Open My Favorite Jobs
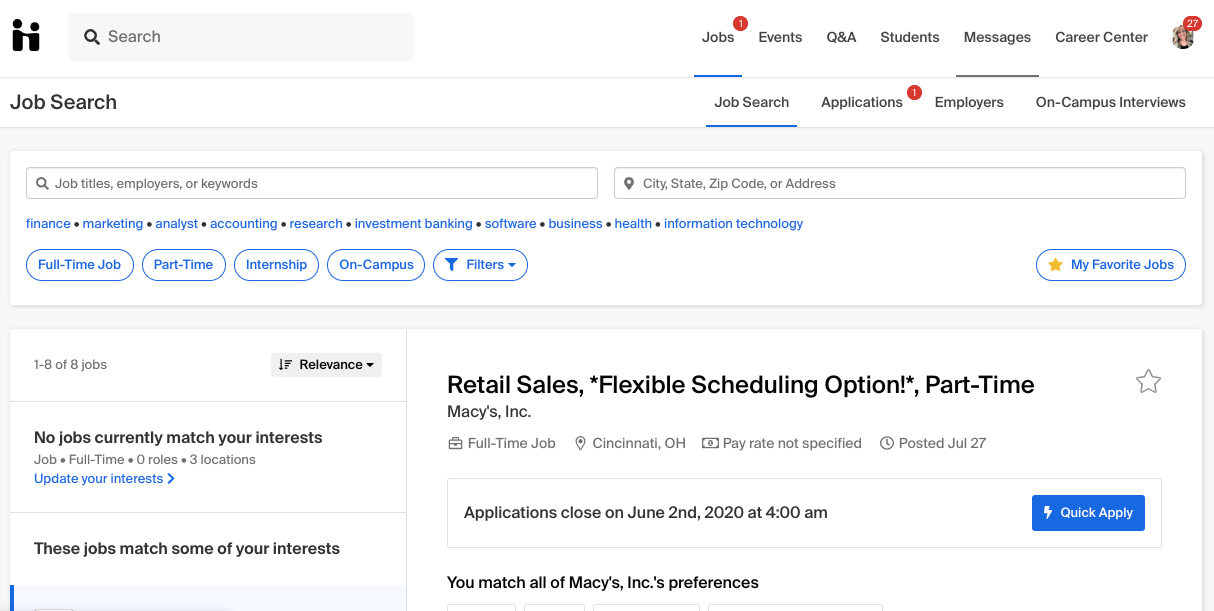This screenshot has width=1214, height=611. coord(1111,265)
